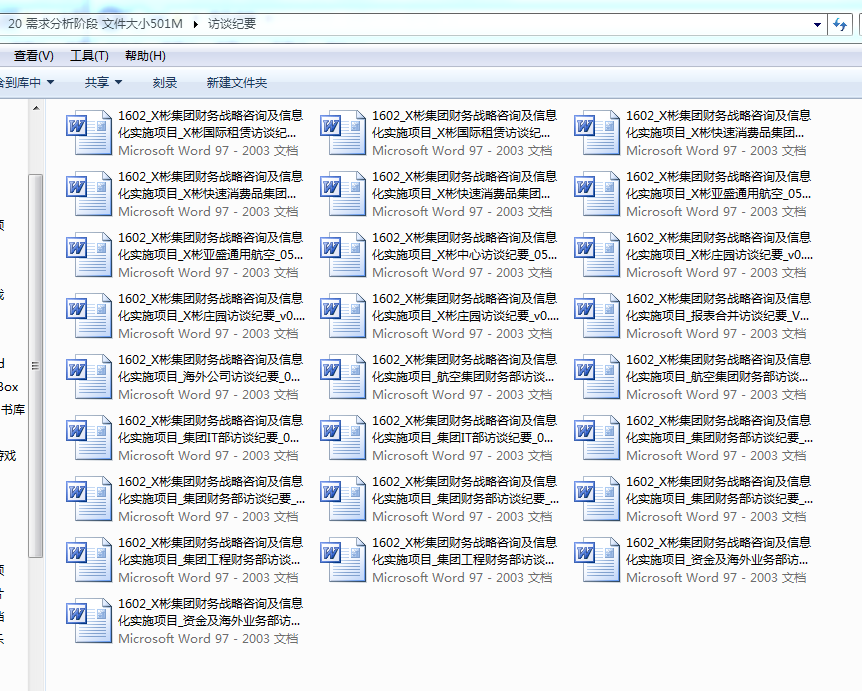Click file name X彬中心访谈纪要_05...

tap(465, 246)
